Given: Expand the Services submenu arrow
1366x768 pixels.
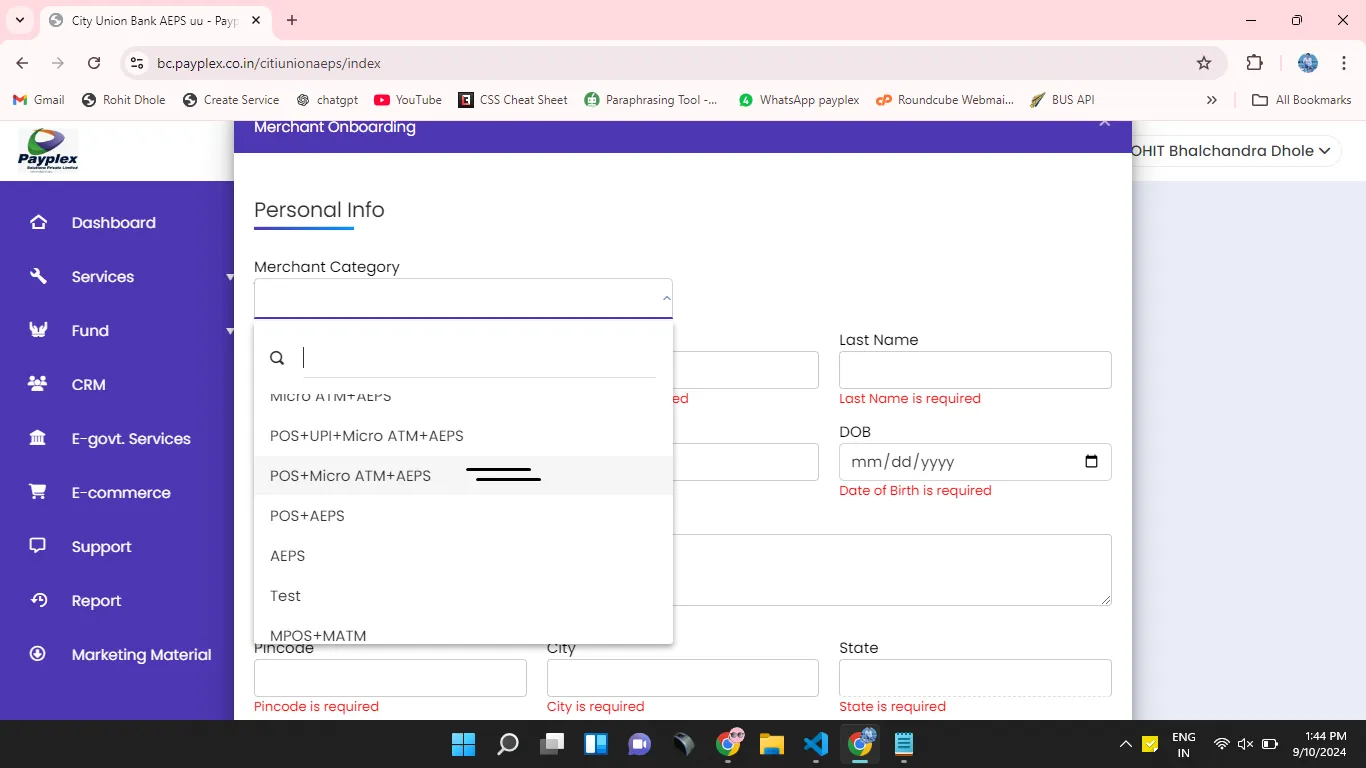Looking at the screenshot, I should [229, 278].
